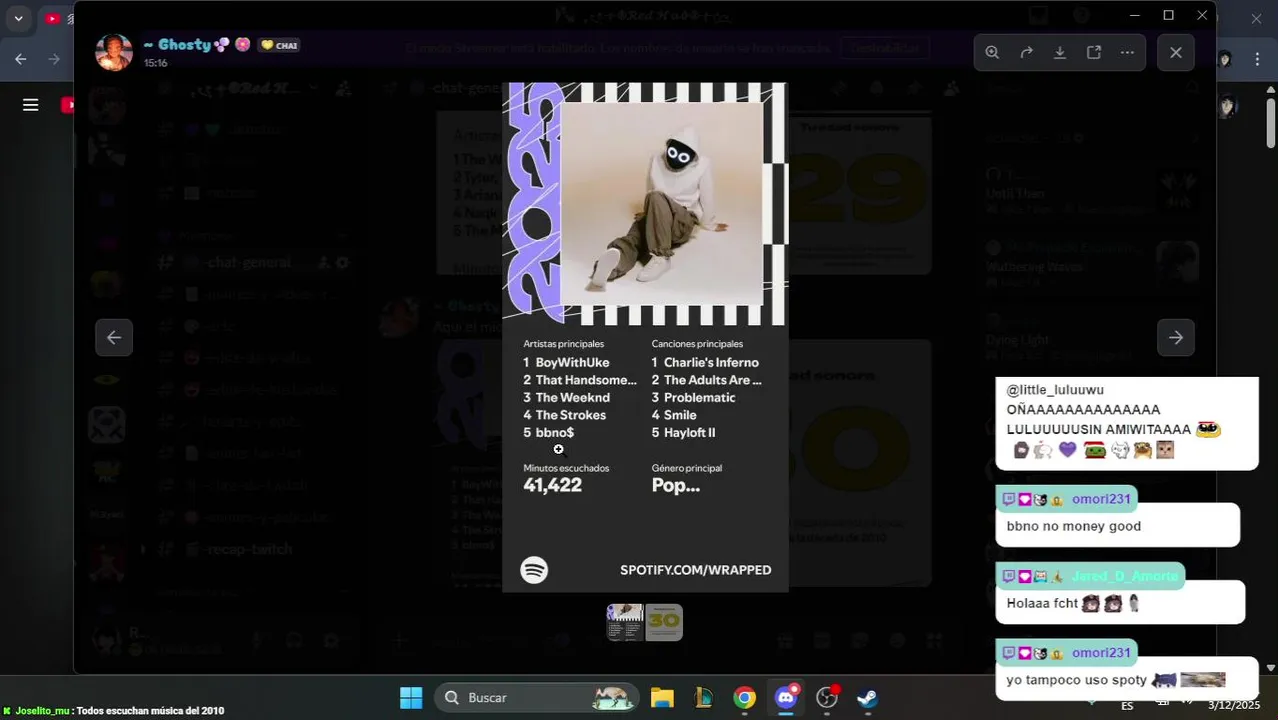Click omori231 username above 'yo tampoco uso spoty'
1278x720 pixels.
click(1101, 653)
